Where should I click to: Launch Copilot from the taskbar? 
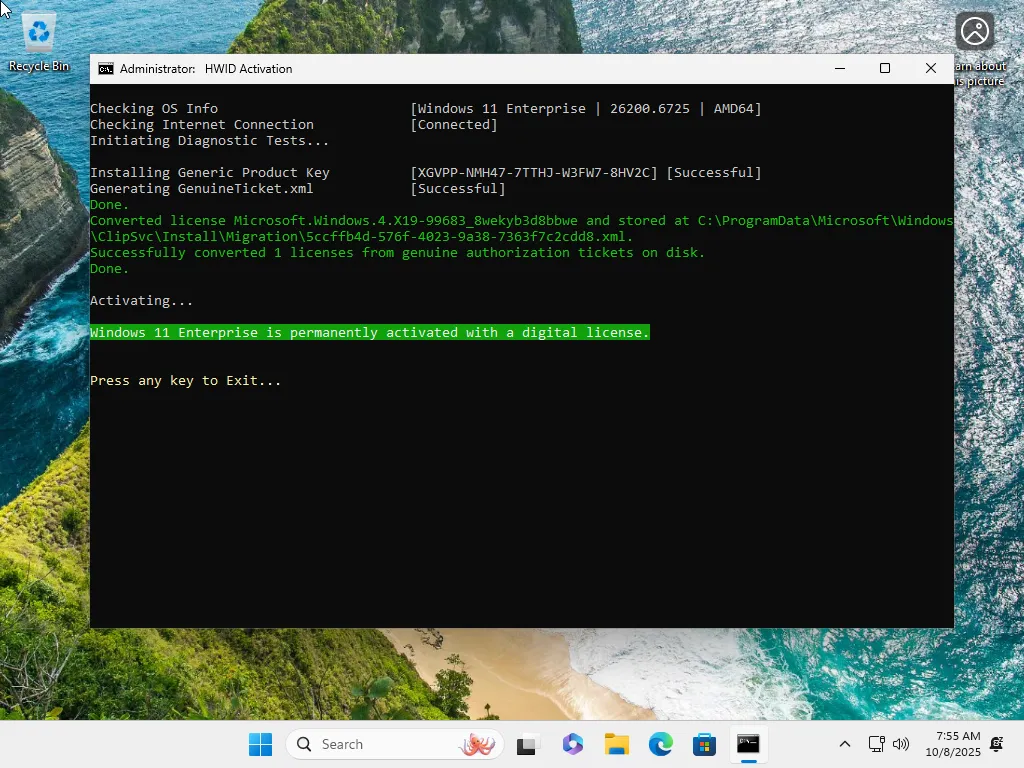[x=573, y=744]
